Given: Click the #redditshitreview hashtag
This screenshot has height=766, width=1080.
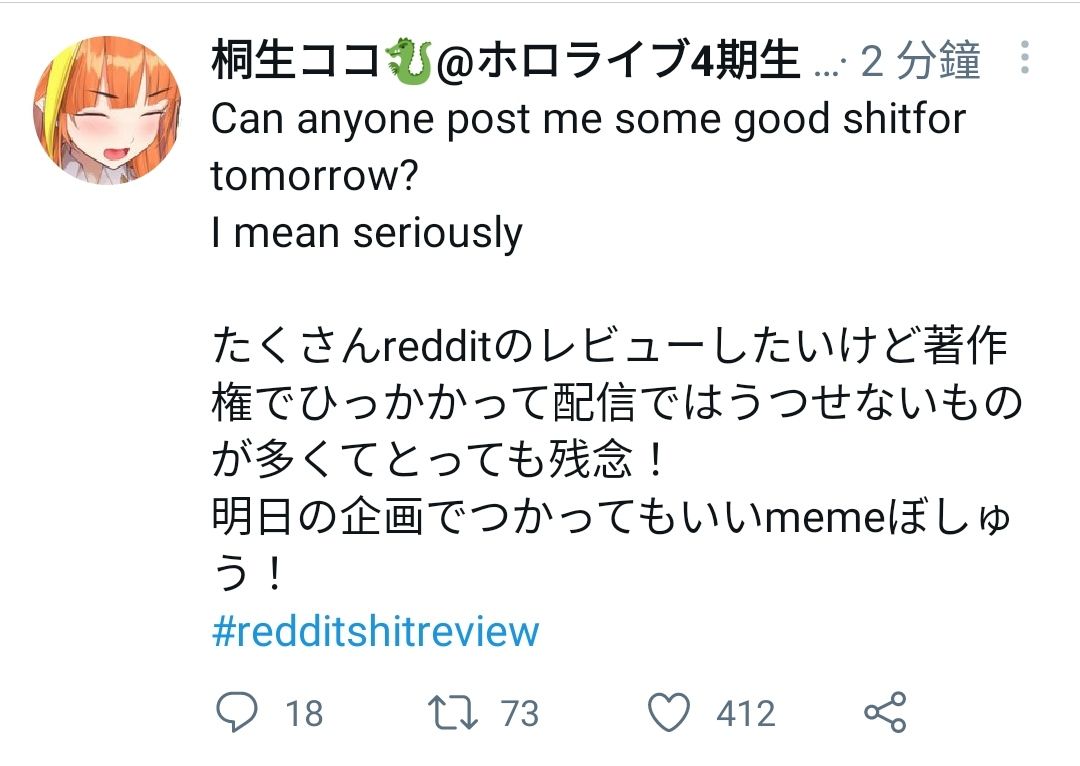Looking at the screenshot, I should click(x=376, y=631).
